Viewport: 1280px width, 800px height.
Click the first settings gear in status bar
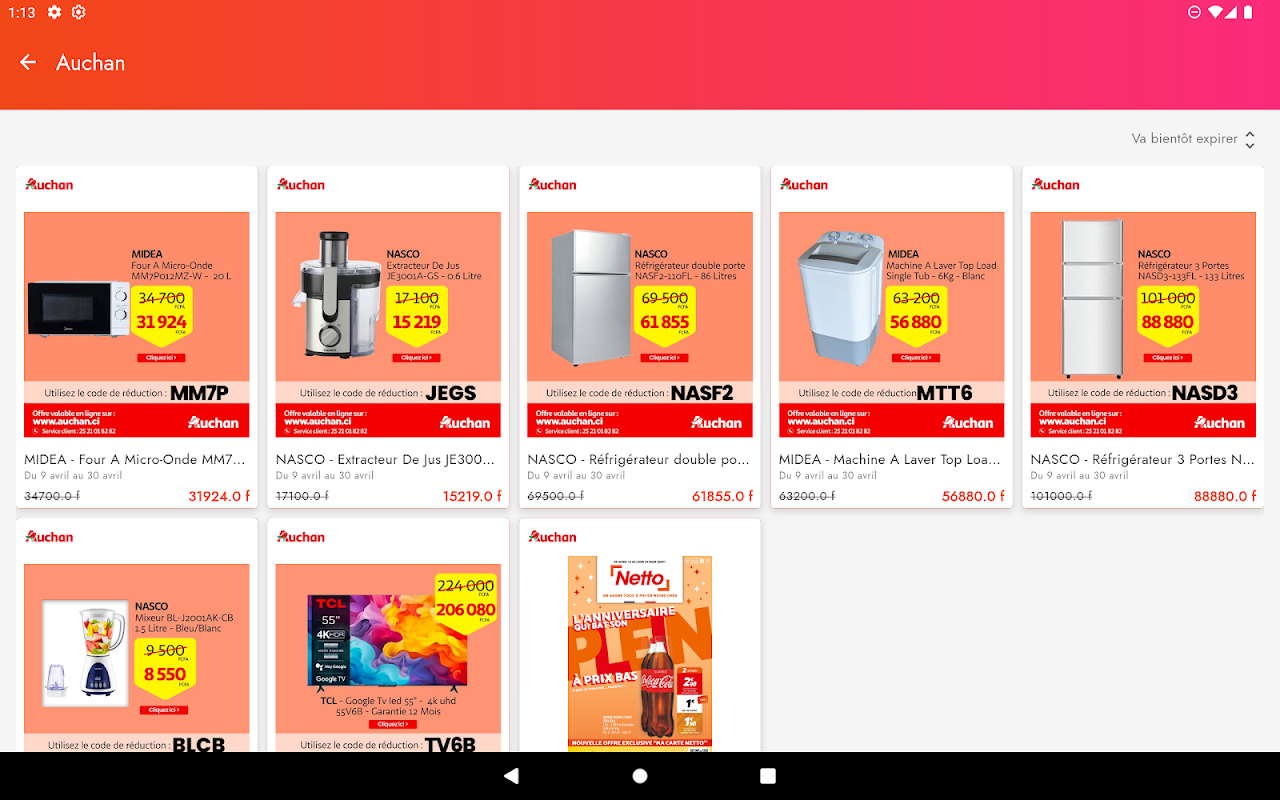click(x=54, y=12)
